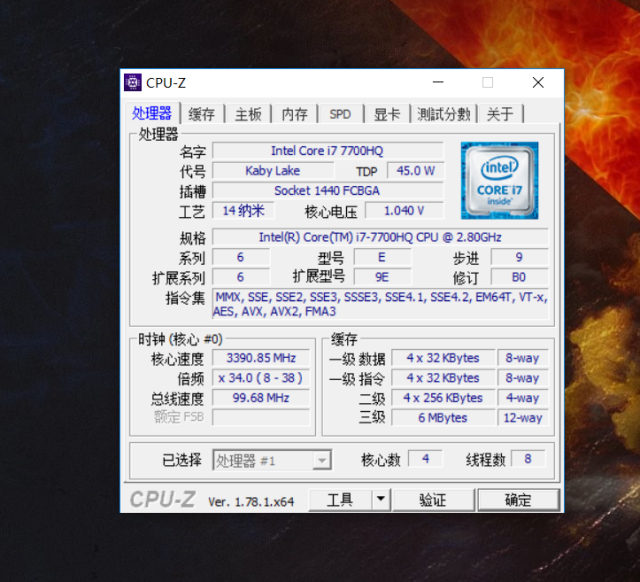Open the 处理器 #1 selection dropdown
The height and width of the screenshot is (582, 640).
(x=272, y=460)
